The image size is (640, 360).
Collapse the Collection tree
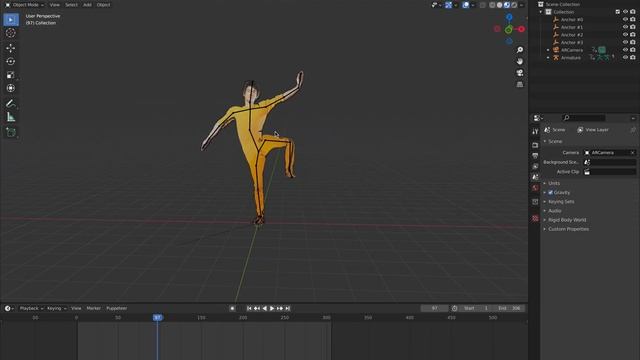pyautogui.click(x=541, y=12)
